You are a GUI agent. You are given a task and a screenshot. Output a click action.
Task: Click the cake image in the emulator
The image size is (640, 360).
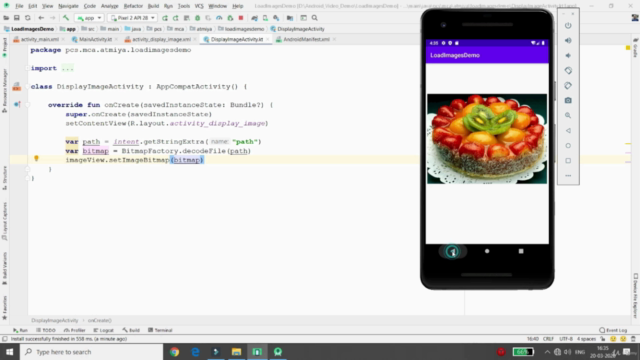[487, 139]
